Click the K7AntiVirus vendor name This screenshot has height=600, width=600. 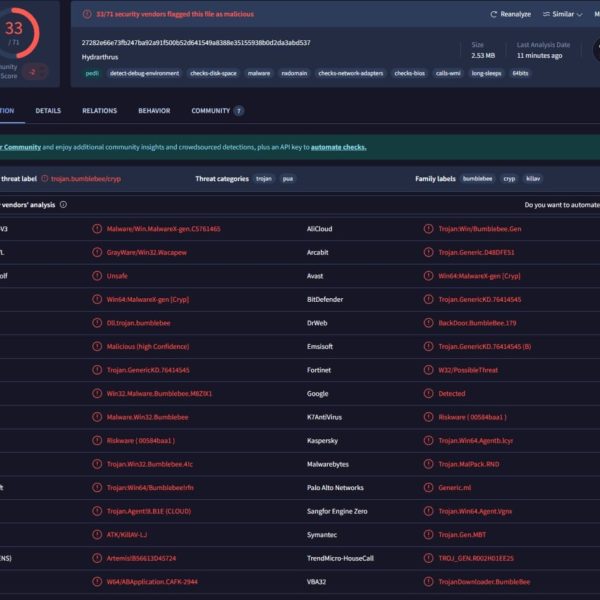click(x=324, y=417)
